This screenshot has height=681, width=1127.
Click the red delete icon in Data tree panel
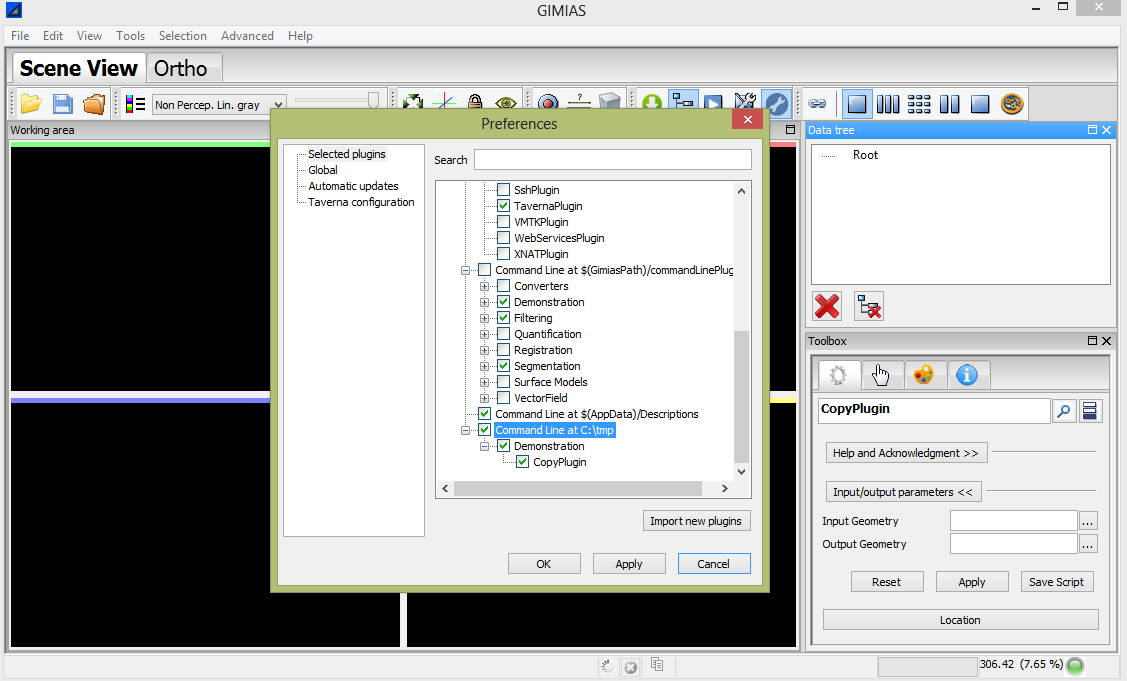pyautogui.click(x=826, y=306)
